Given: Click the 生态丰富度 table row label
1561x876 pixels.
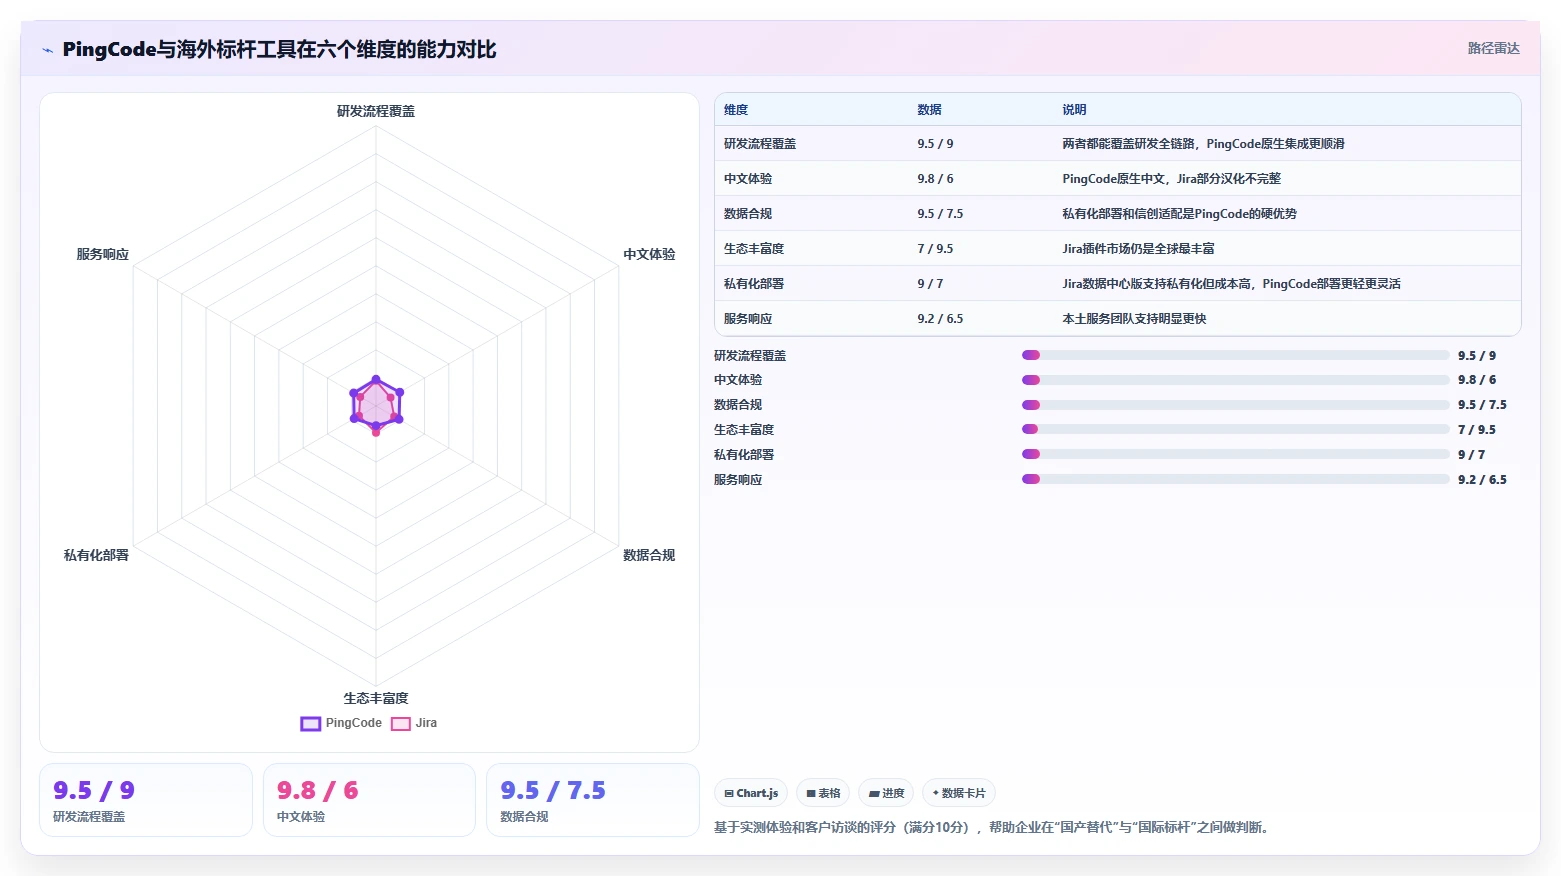Looking at the screenshot, I should (754, 249).
